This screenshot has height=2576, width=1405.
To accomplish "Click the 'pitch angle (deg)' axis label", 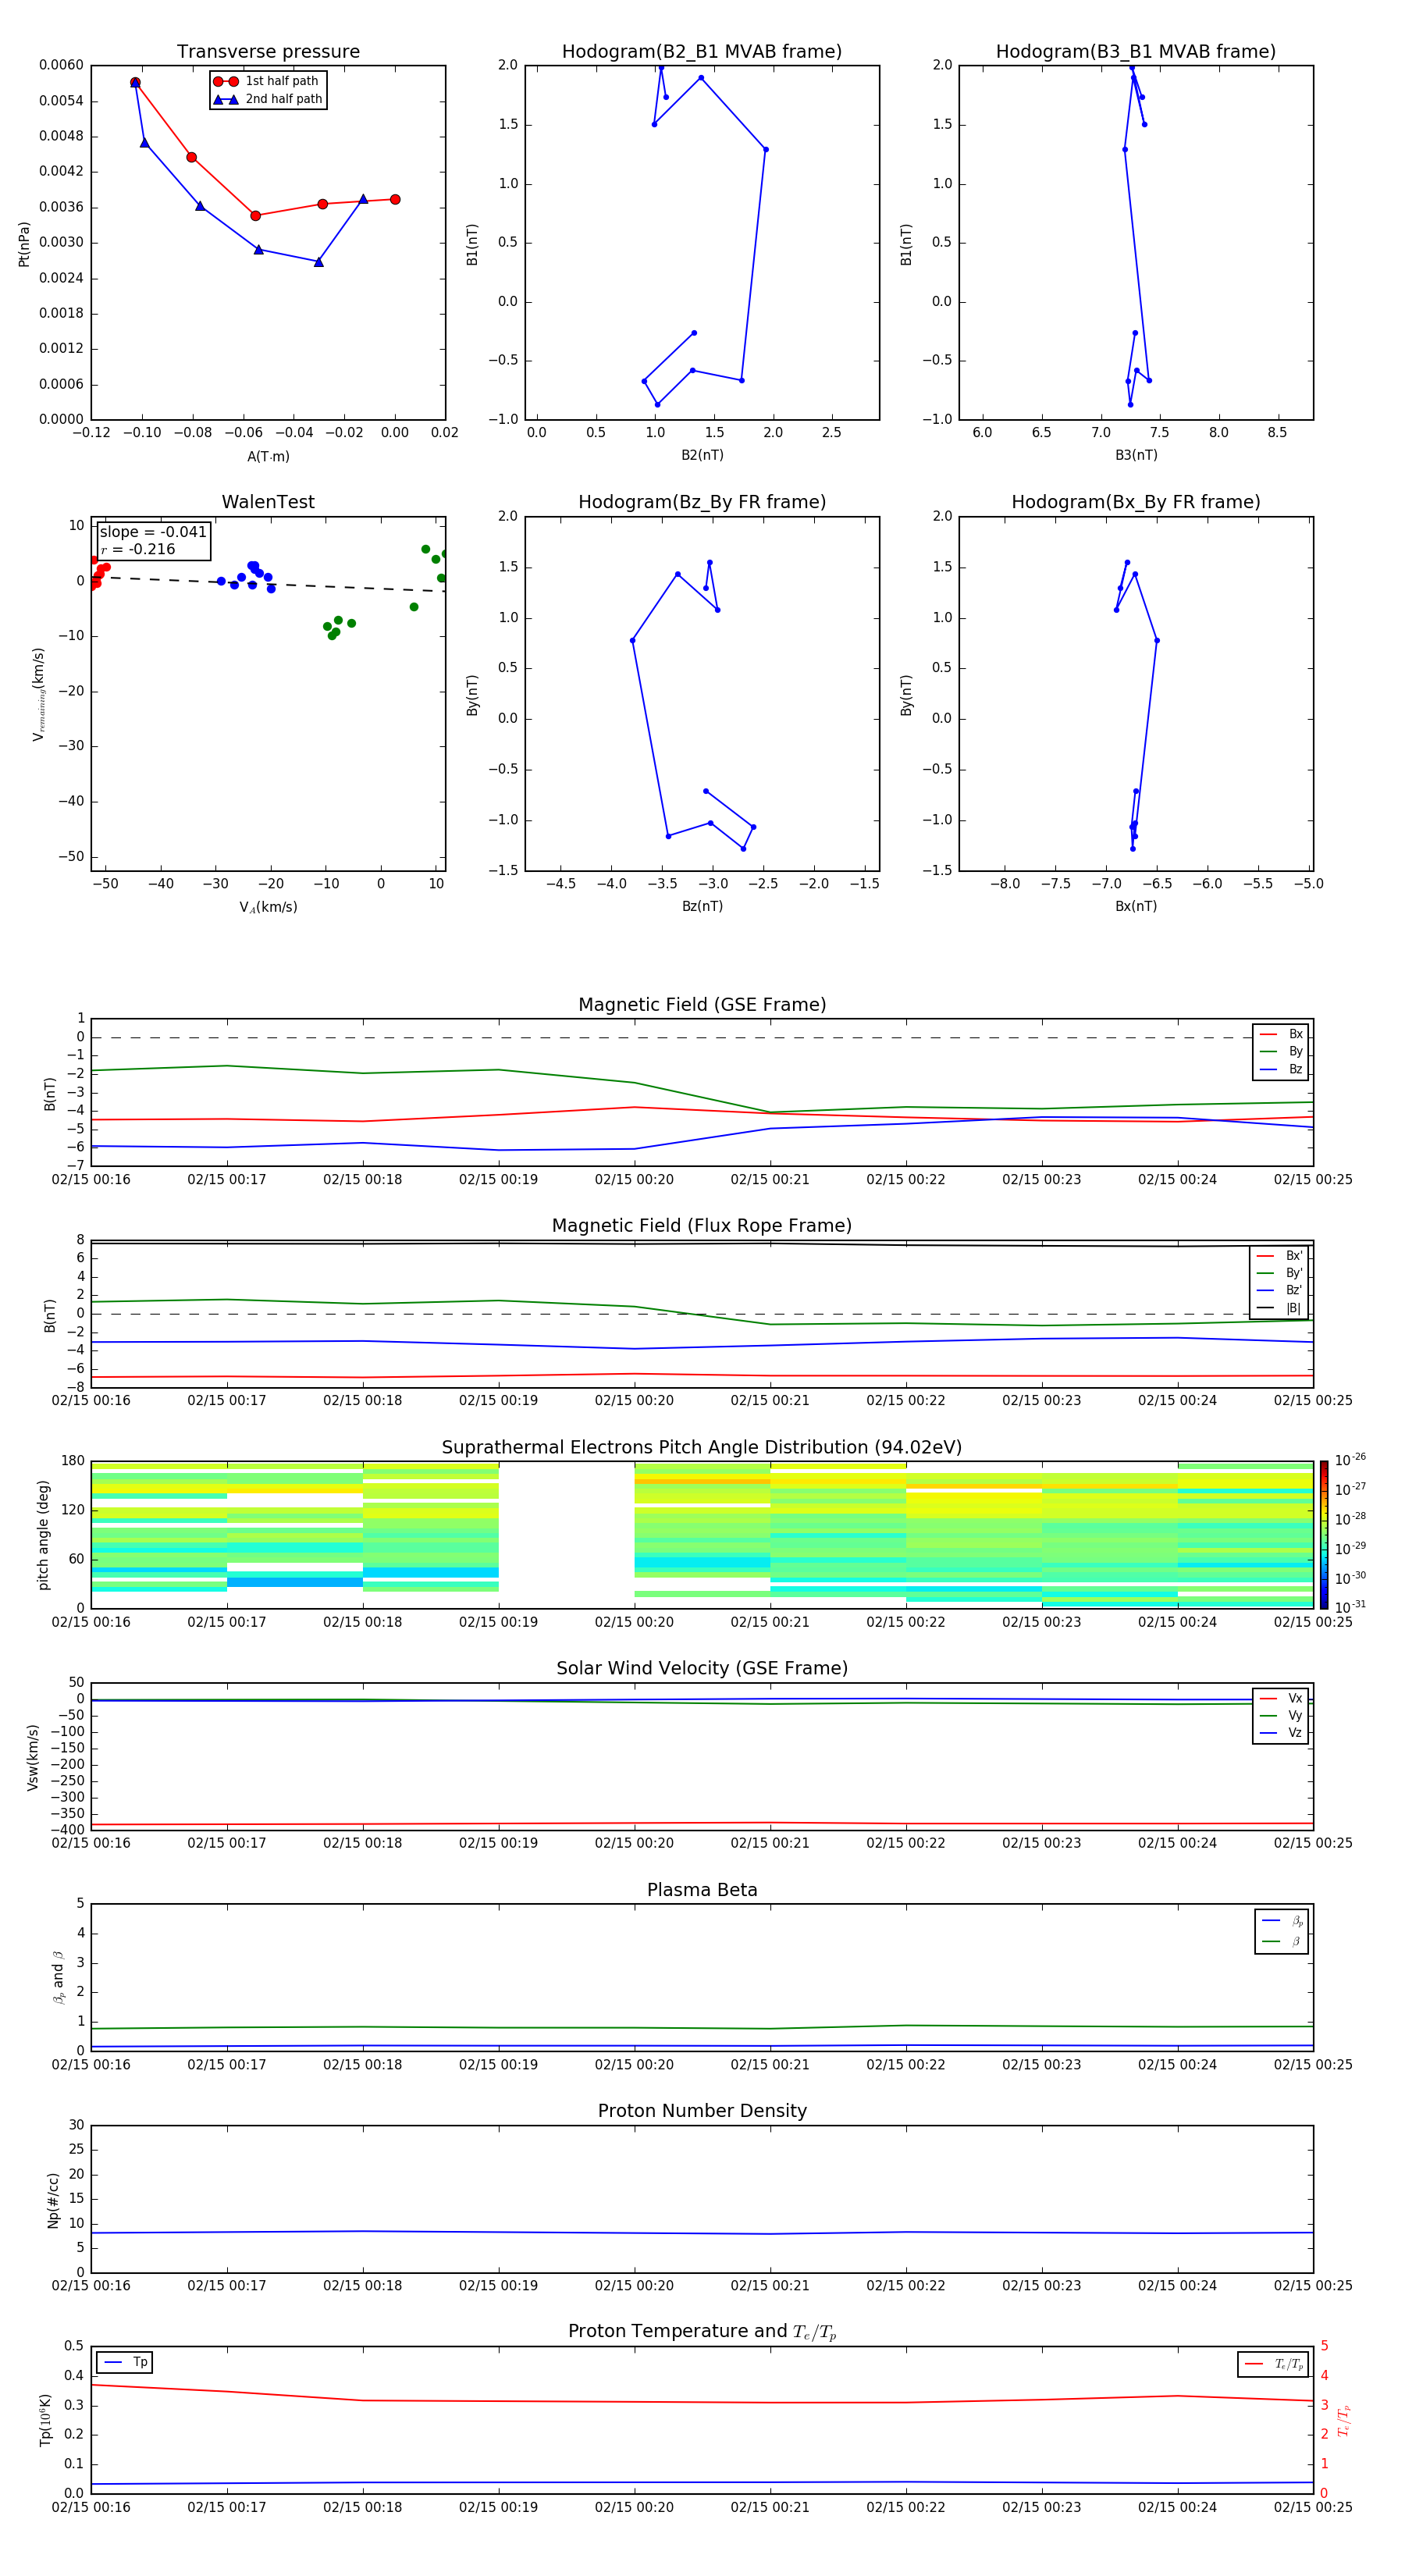I will [43, 1535].
